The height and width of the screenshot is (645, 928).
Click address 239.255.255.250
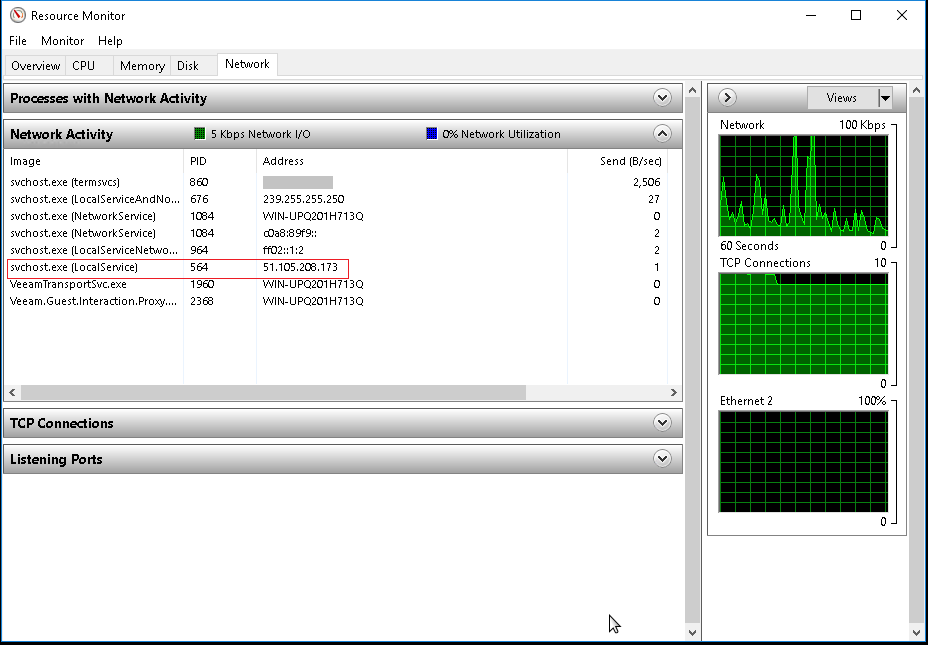pos(303,199)
